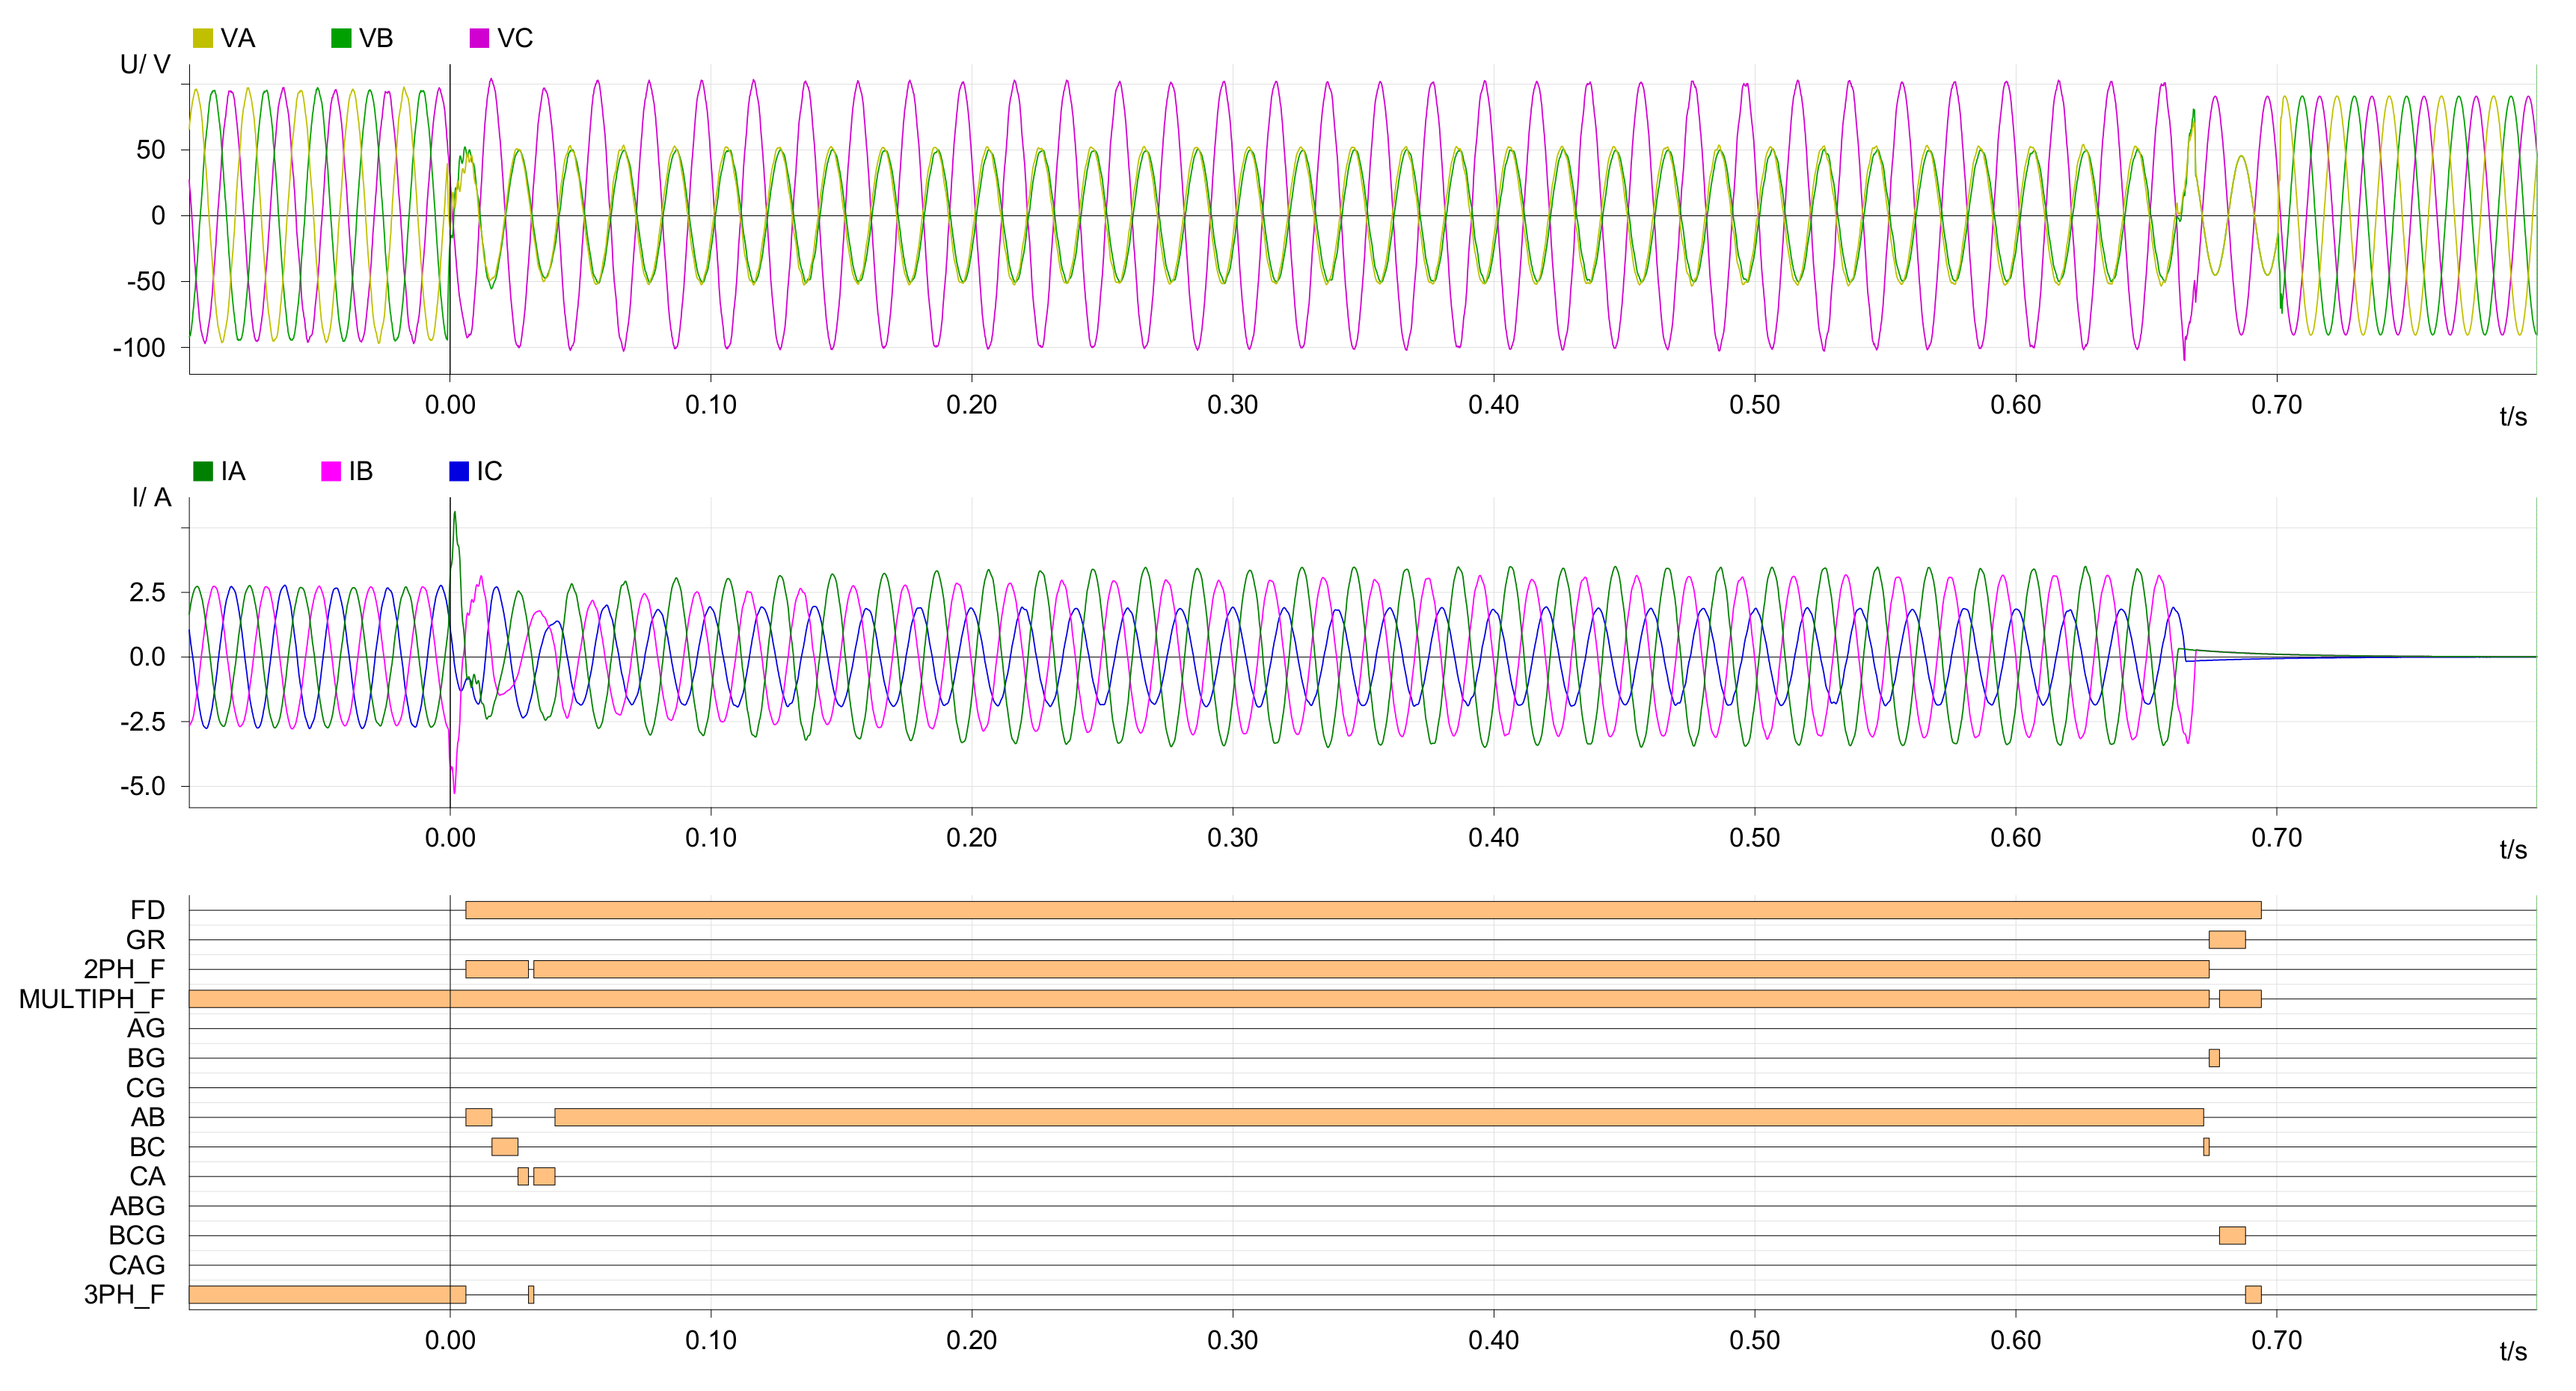Image resolution: width=2576 pixels, height=1391 pixels.
Task: Click the MULTIPH_F row label
Action: [92, 999]
